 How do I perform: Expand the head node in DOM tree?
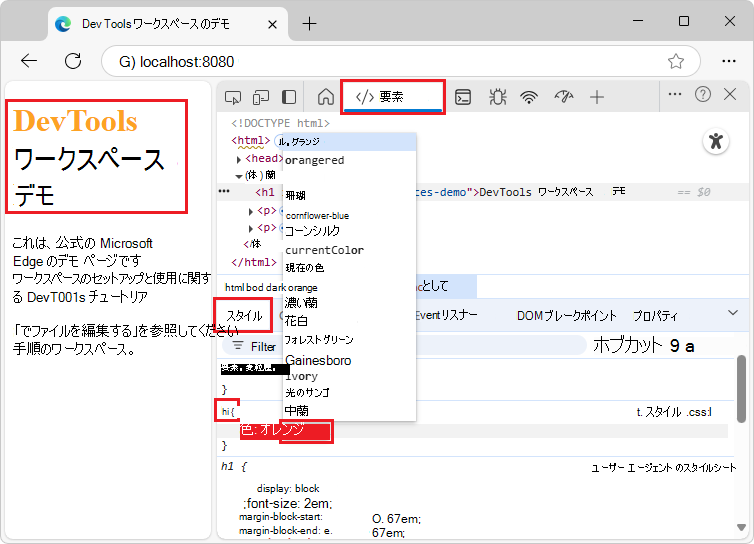pyautogui.click(x=239, y=159)
